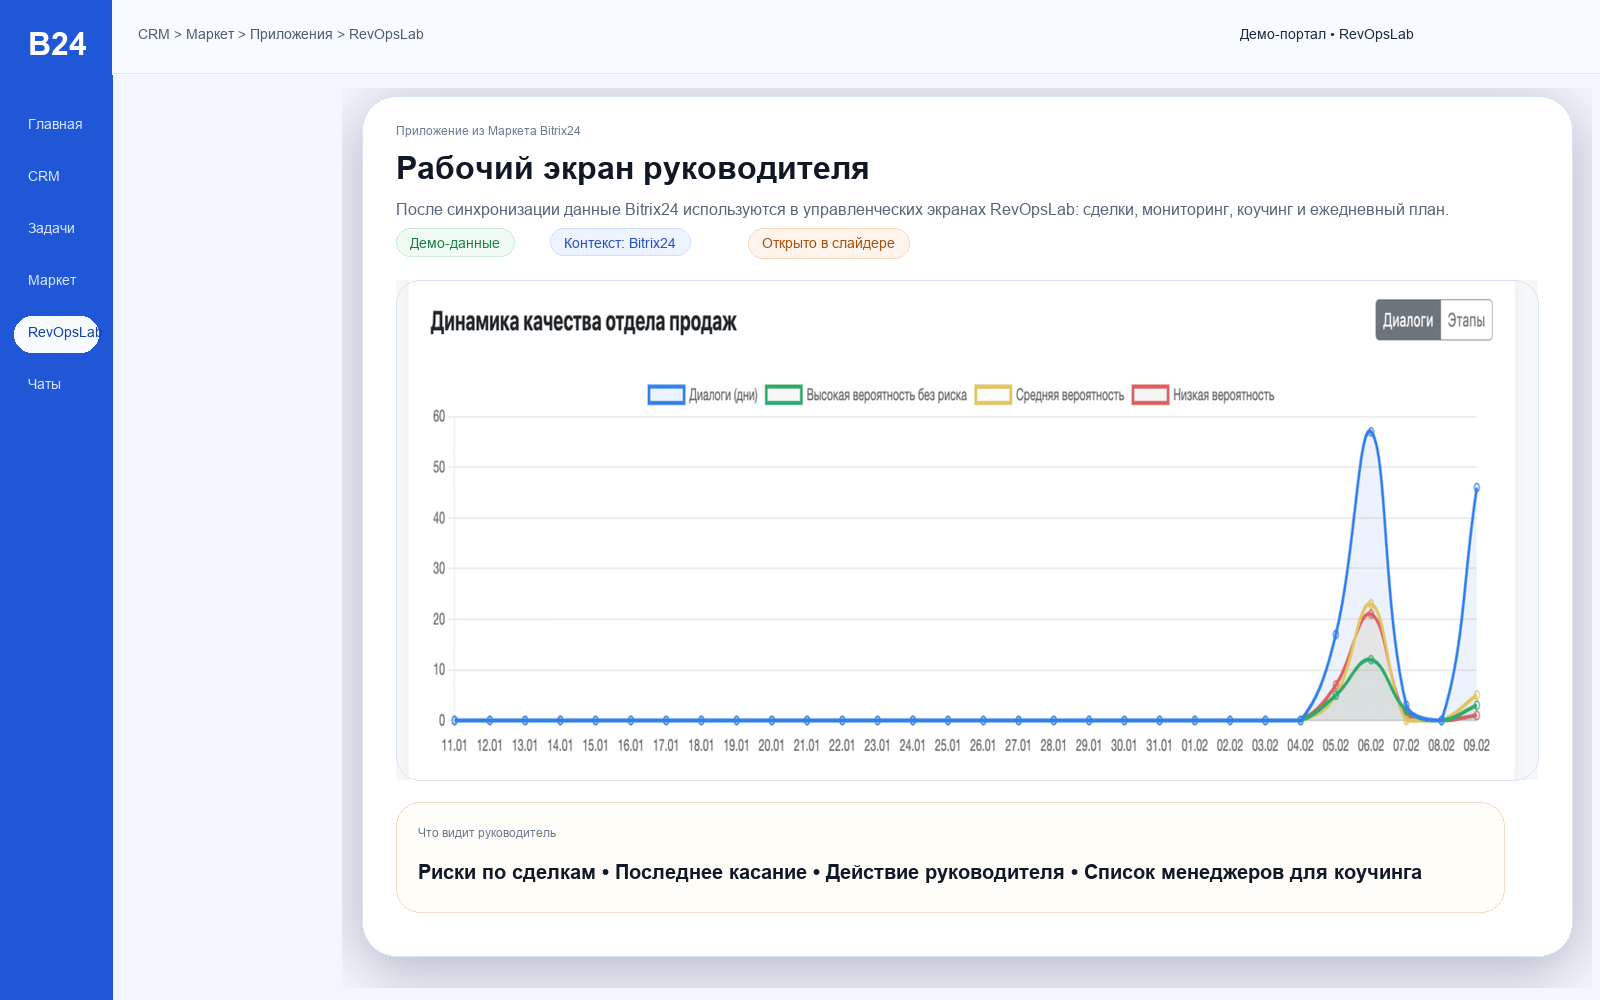
Task: Click the chart title Динамика качества отдела продаж
Action: point(584,322)
